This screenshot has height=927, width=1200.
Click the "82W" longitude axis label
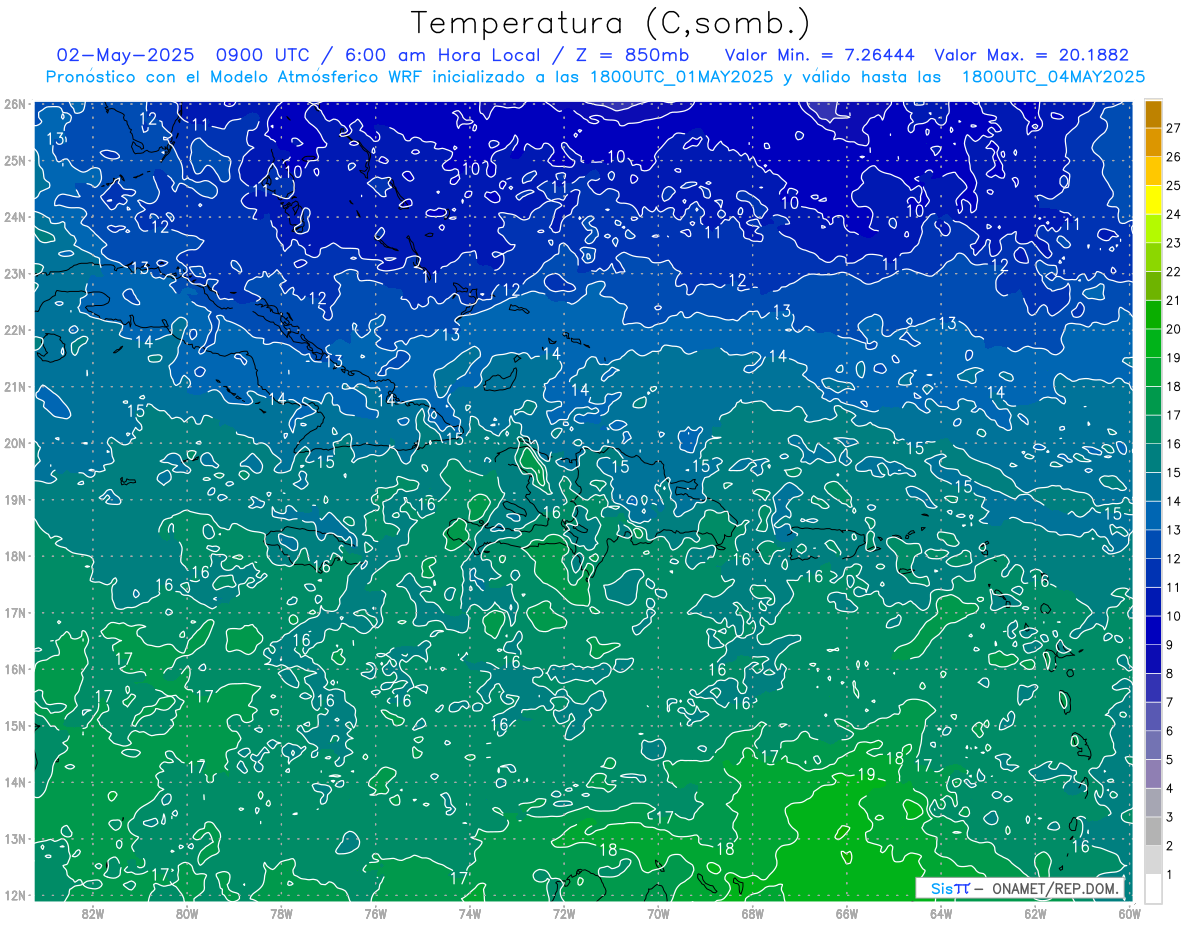click(93, 912)
